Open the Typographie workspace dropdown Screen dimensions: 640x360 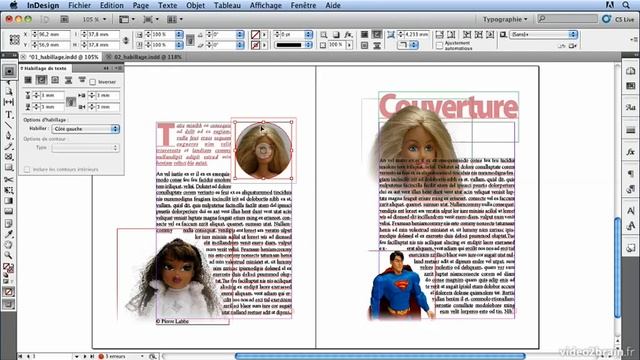(505, 19)
